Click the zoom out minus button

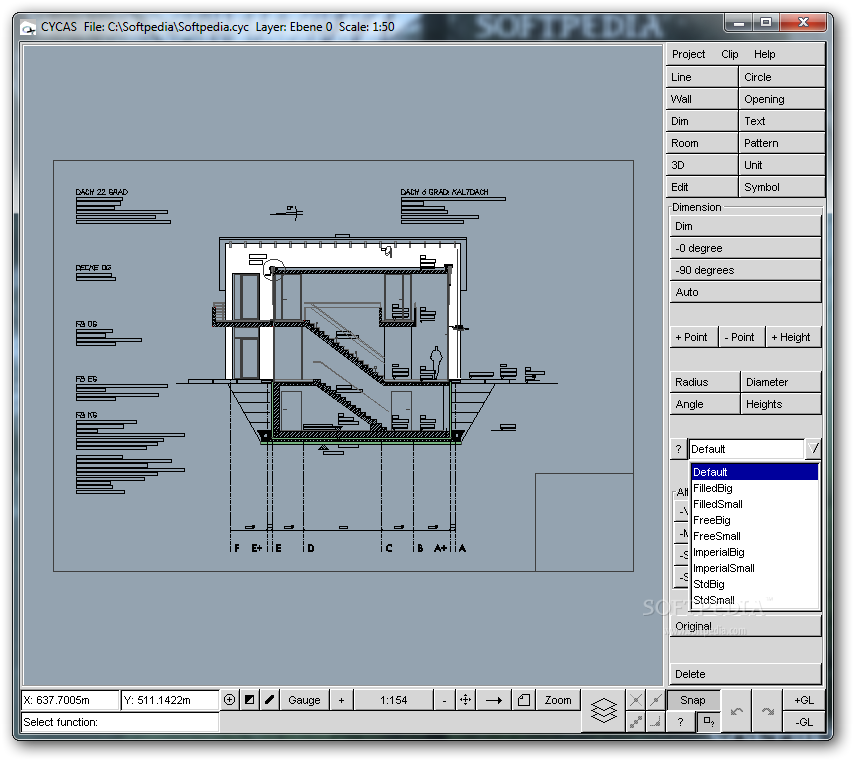point(444,700)
